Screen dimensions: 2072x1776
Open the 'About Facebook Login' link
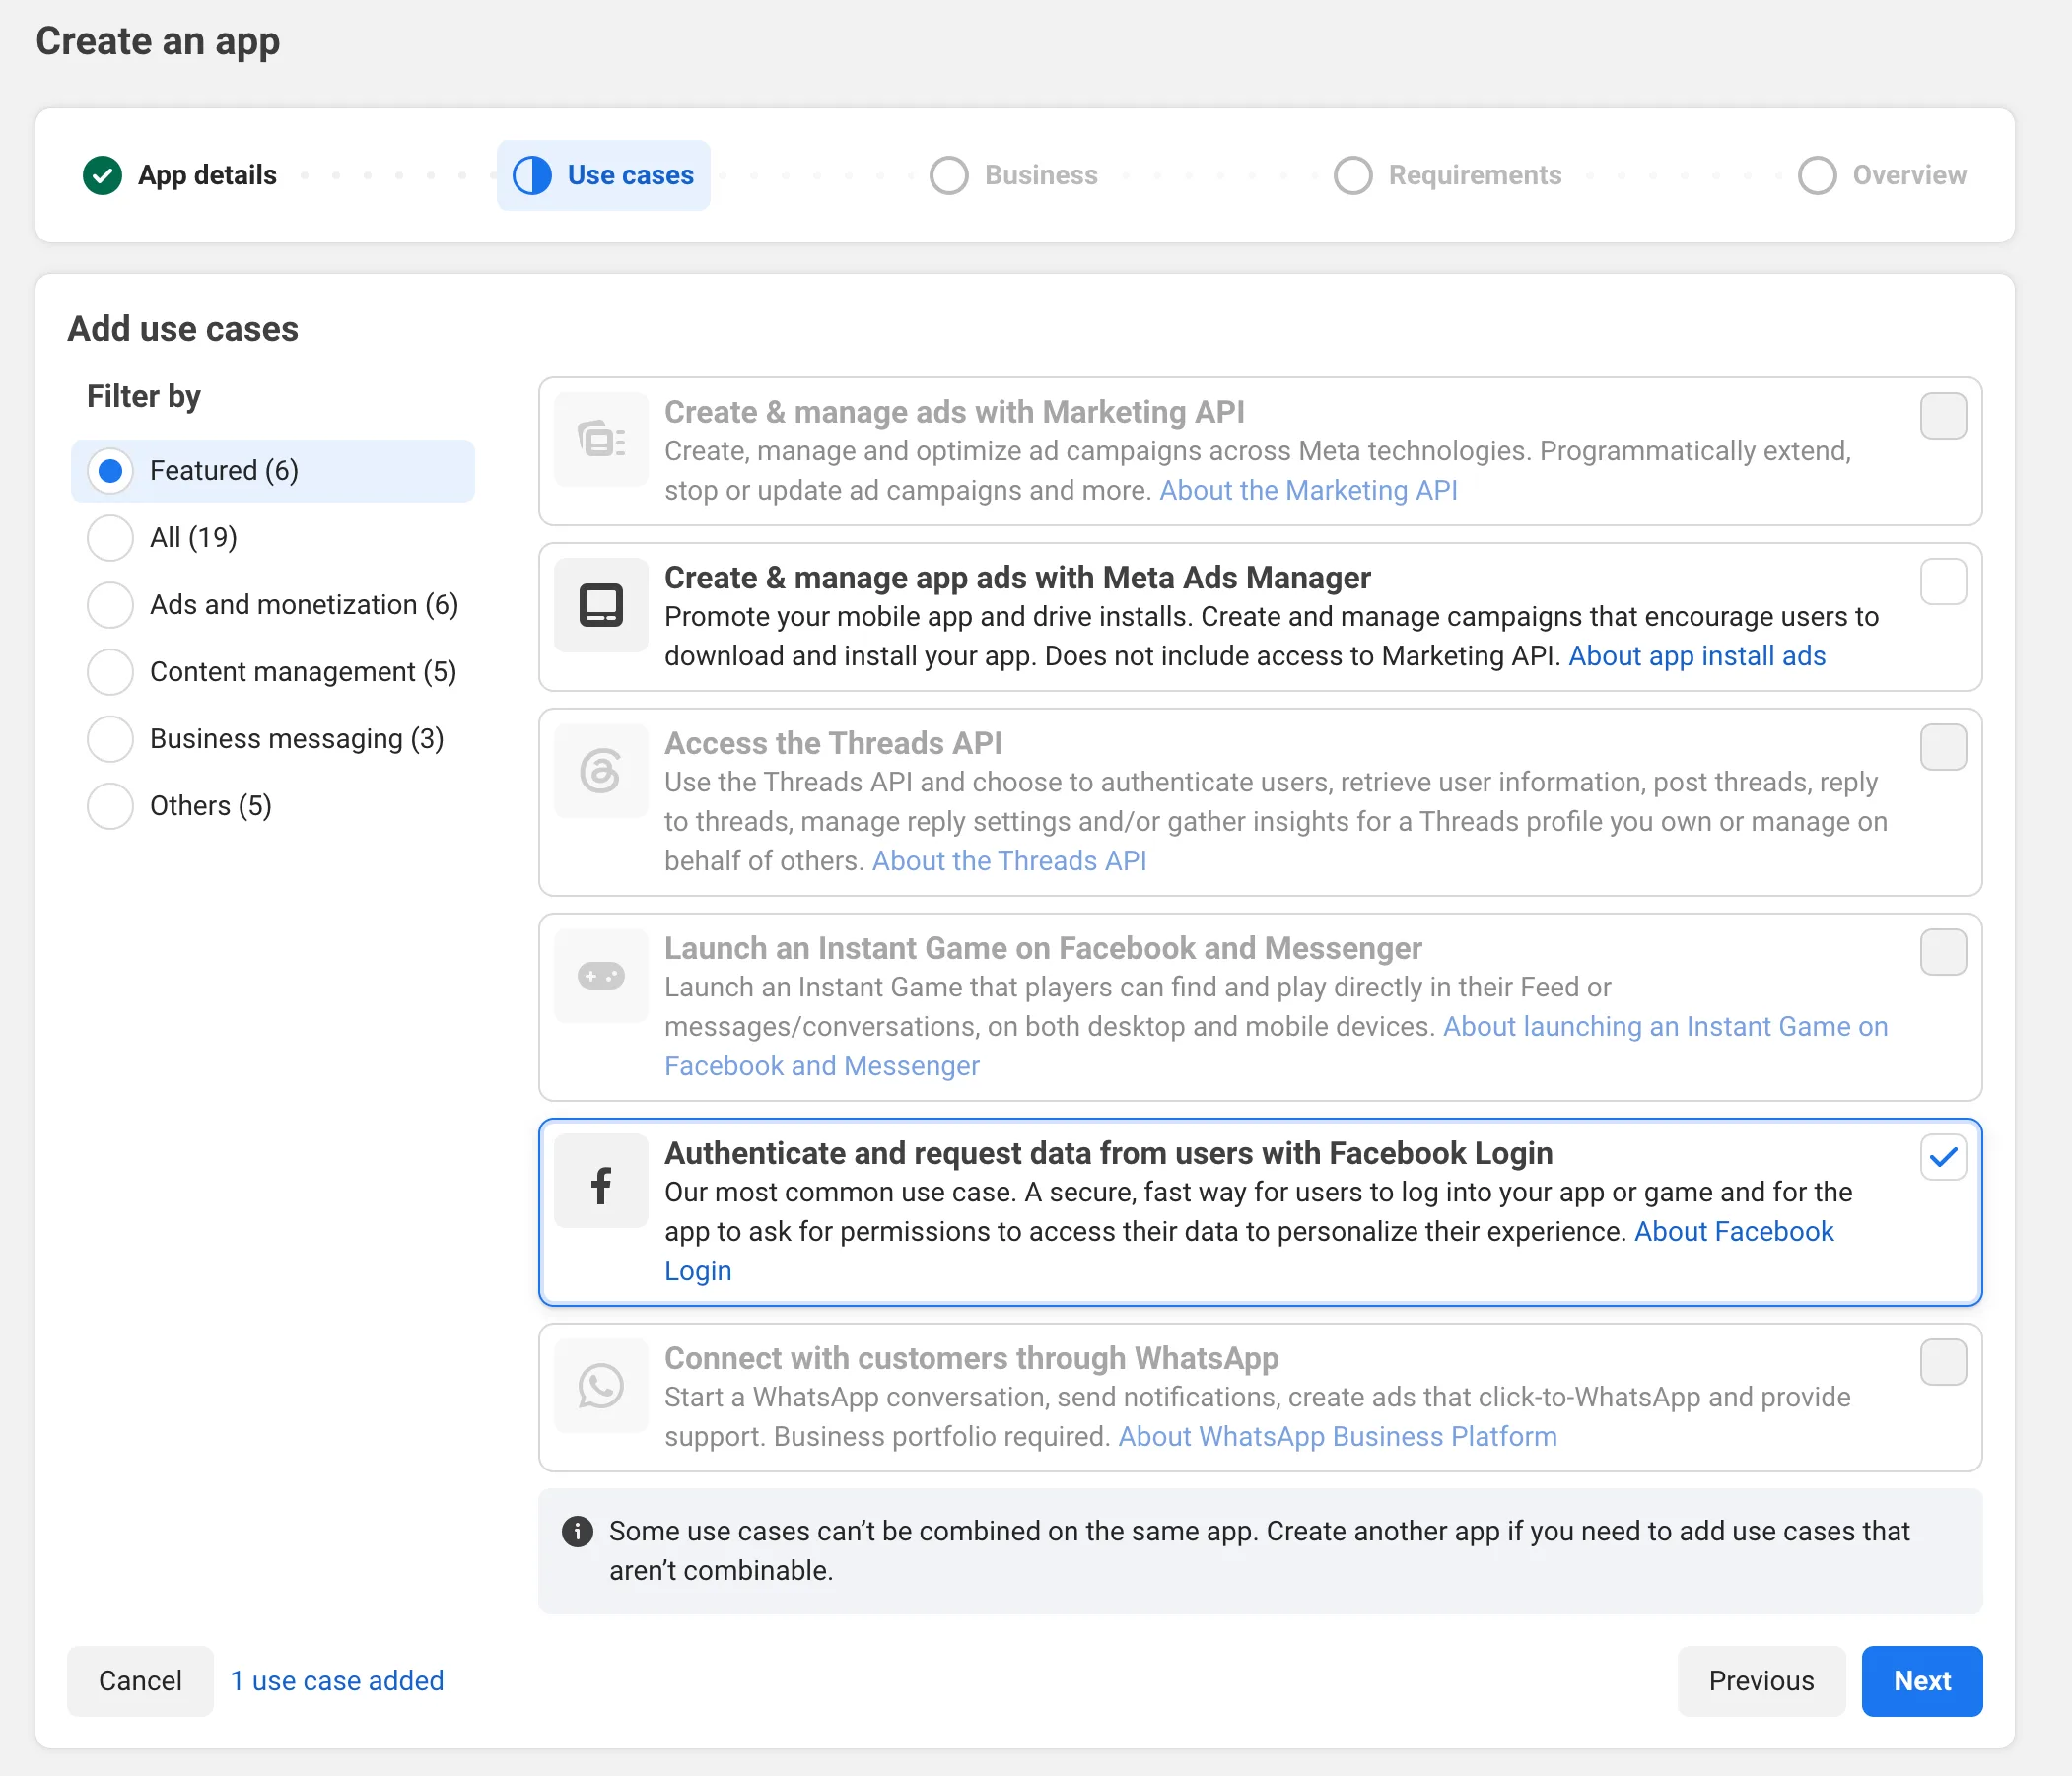pos(1734,1232)
